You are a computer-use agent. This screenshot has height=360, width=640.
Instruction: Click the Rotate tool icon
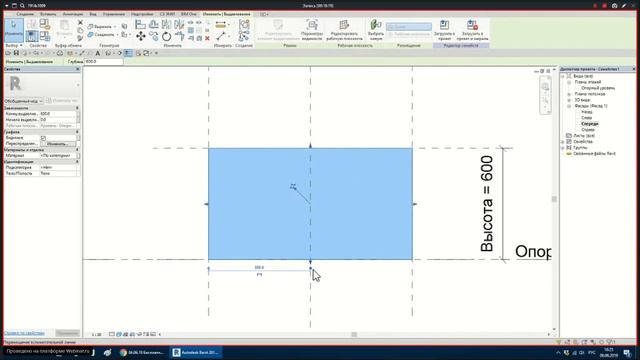[x=167, y=36]
